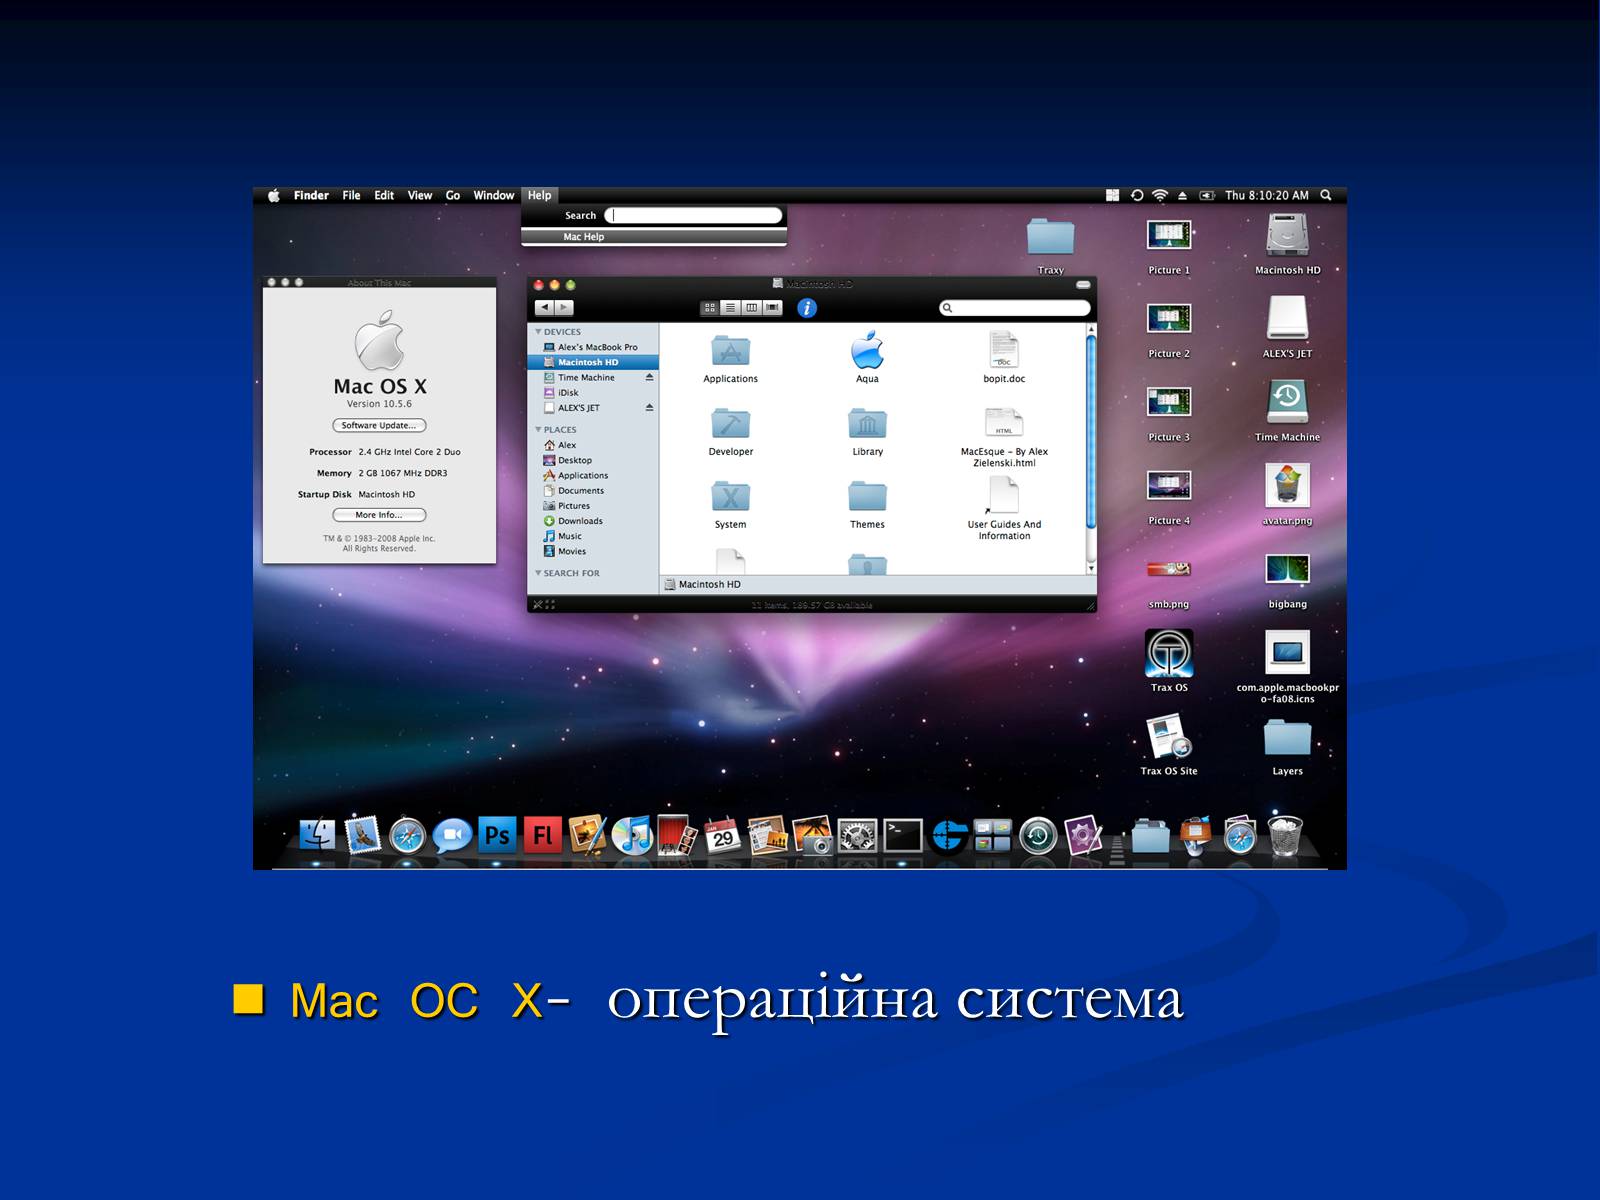Open the View menu
This screenshot has height=1200, width=1600.
coord(420,195)
